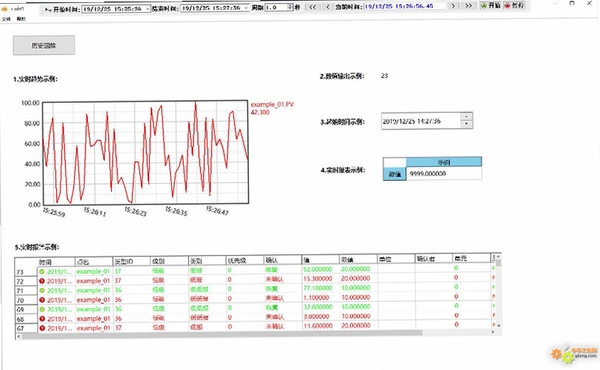Click the red alarm icon in row 68
Screen dimensions: 600x370
point(42,319)
